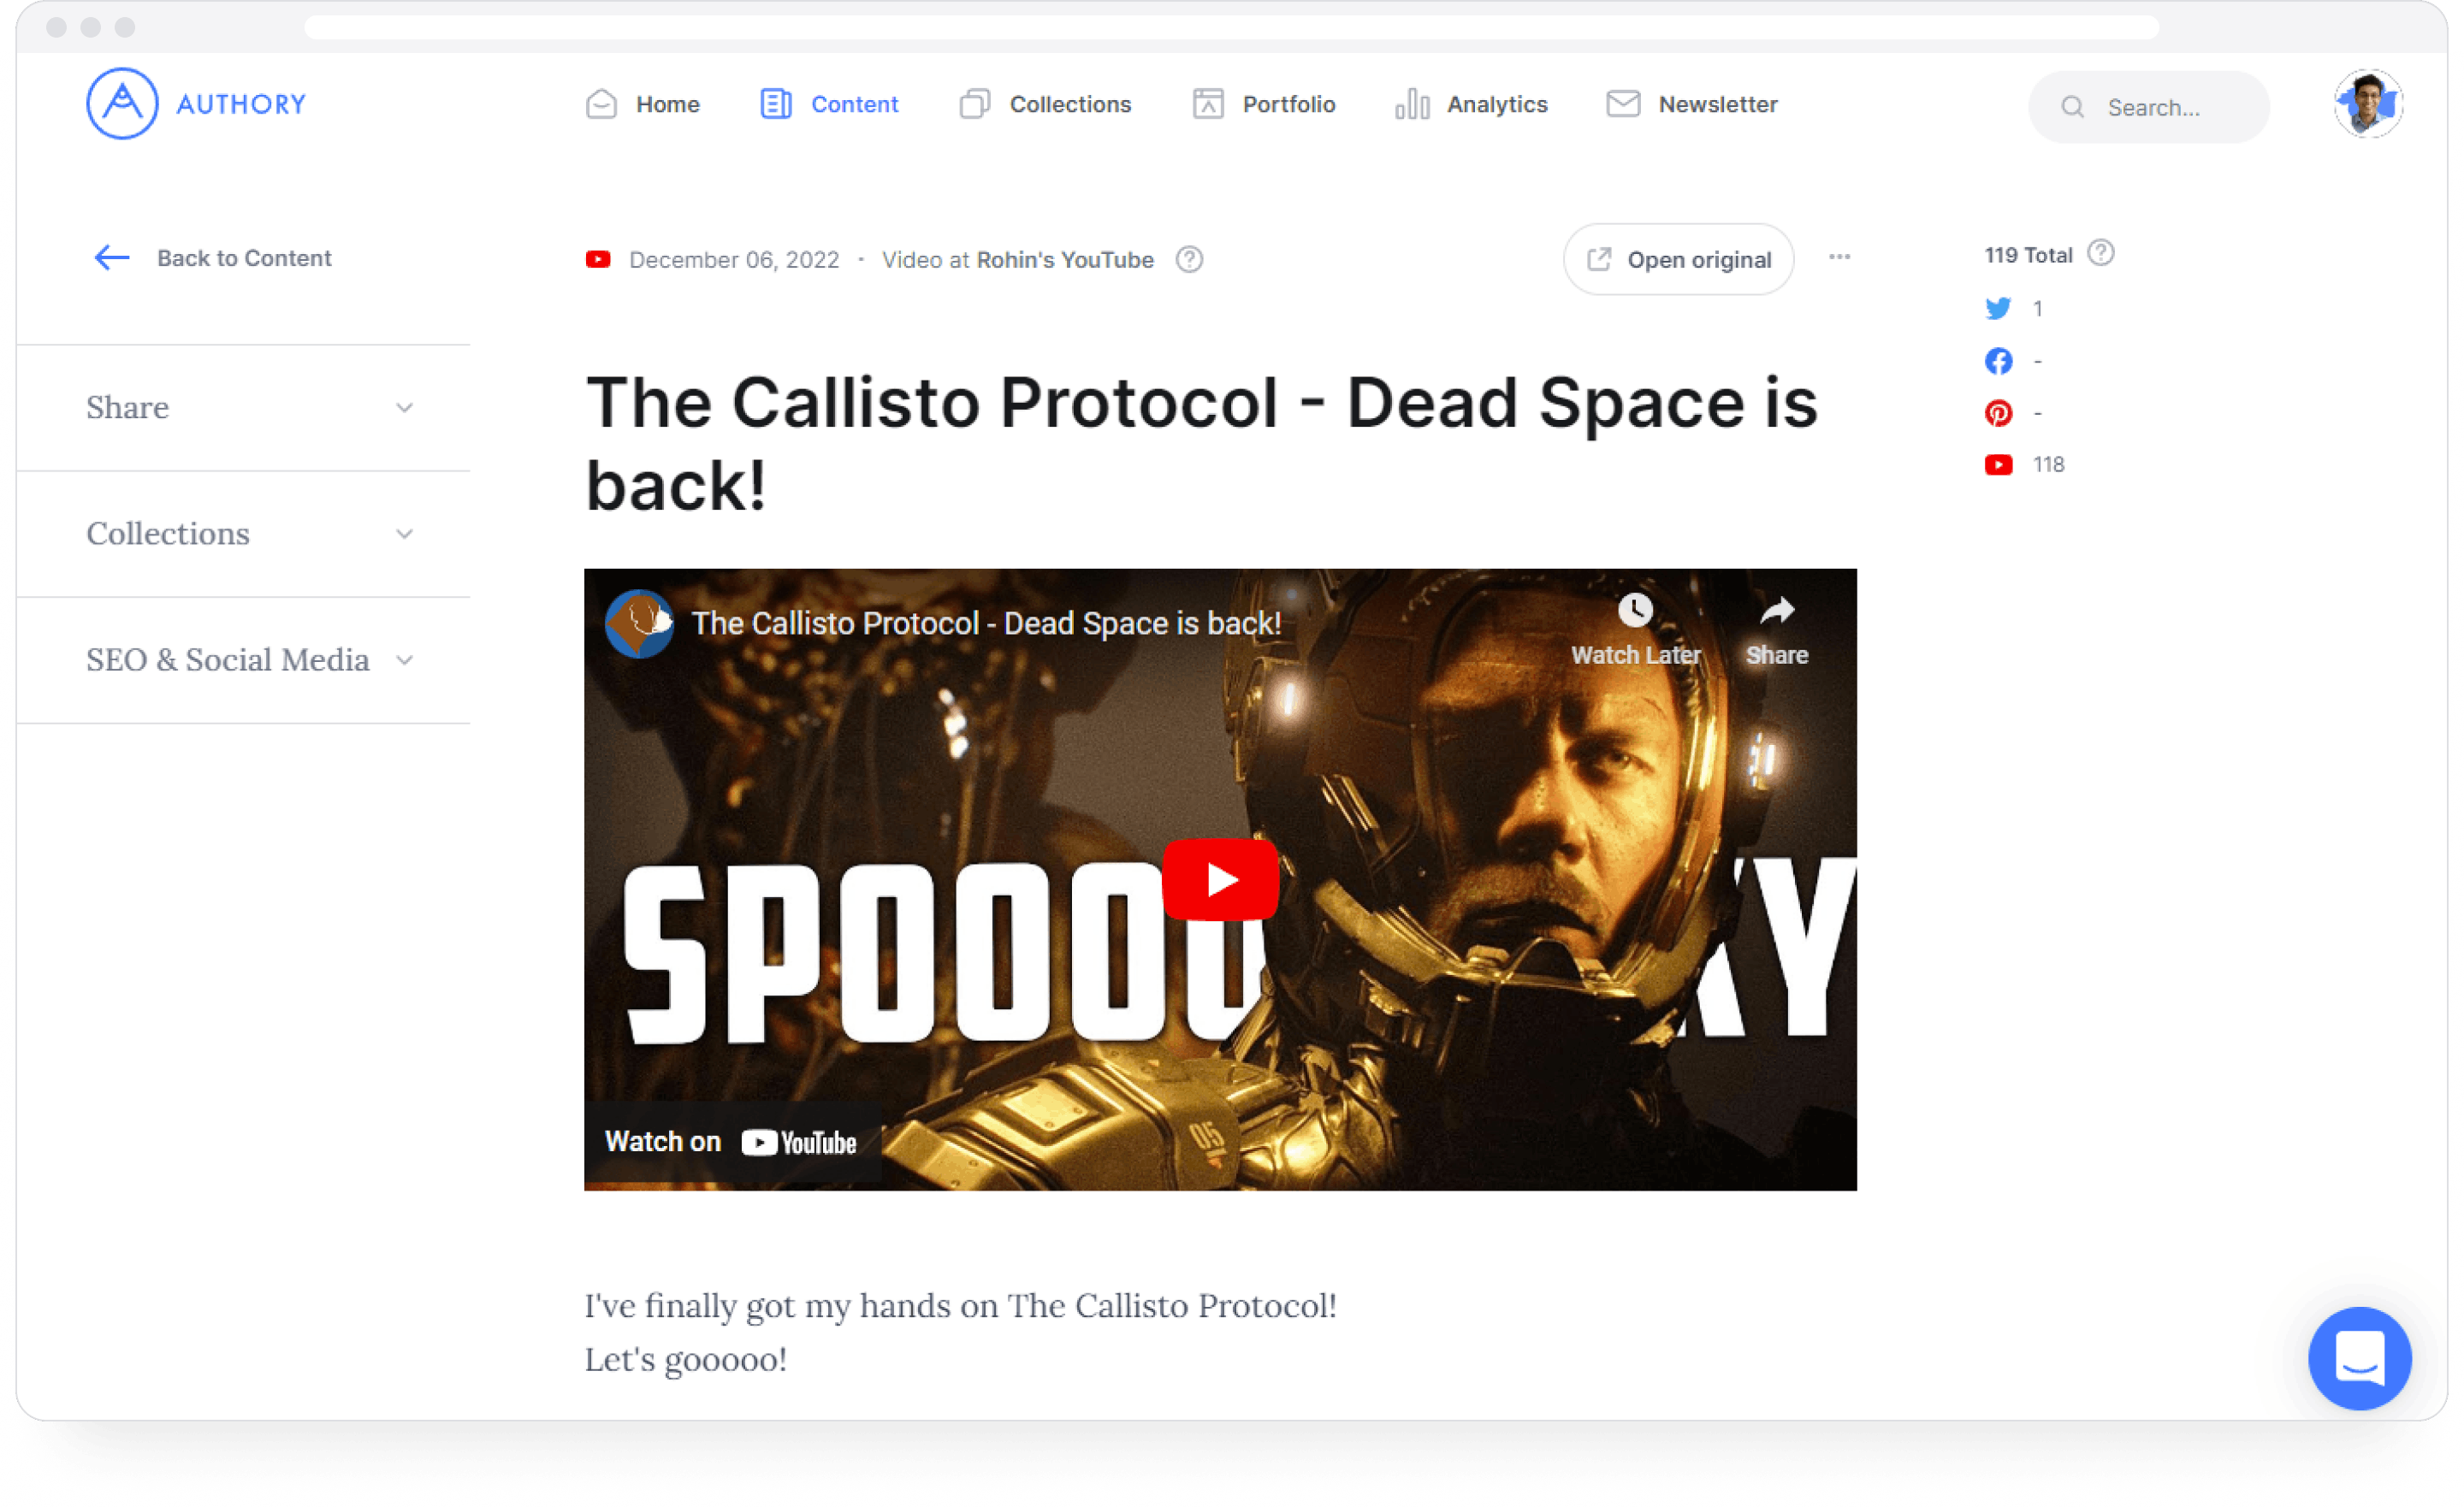Click the Authory home logo icon
Screen dimensions: 2464x1507
point(120,102)
